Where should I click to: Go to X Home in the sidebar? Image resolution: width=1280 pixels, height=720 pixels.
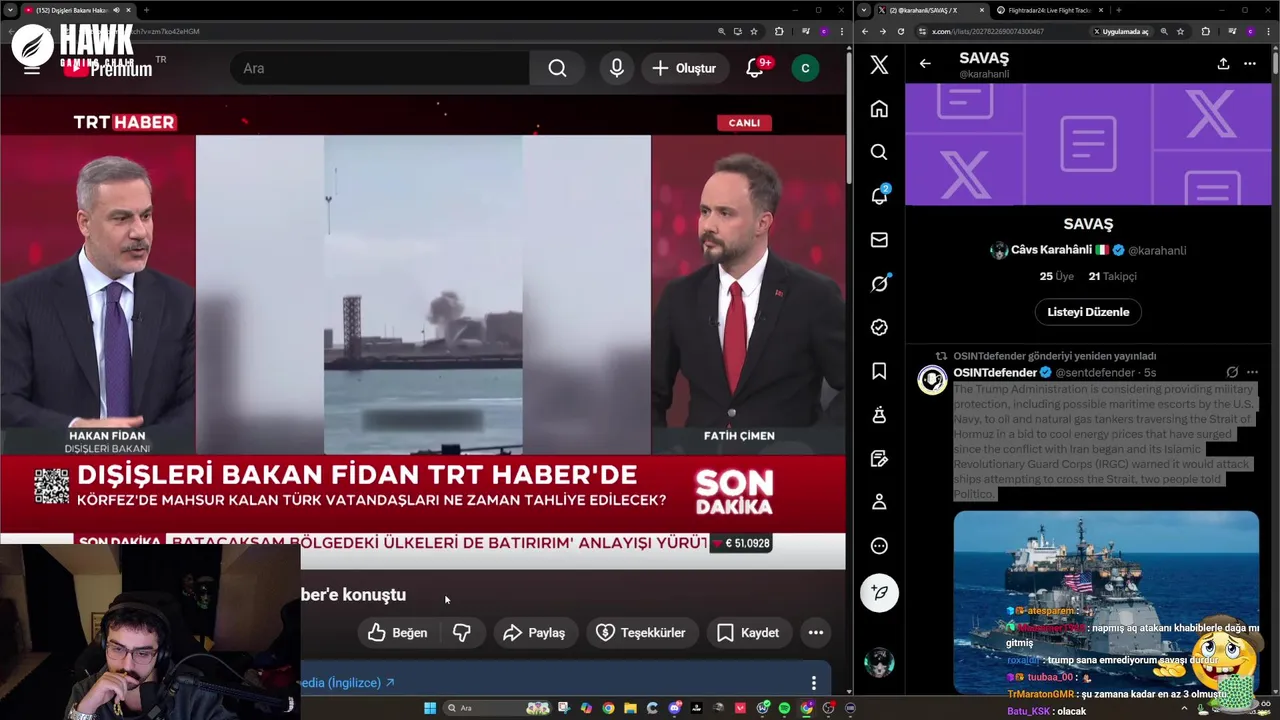[879, 108]
